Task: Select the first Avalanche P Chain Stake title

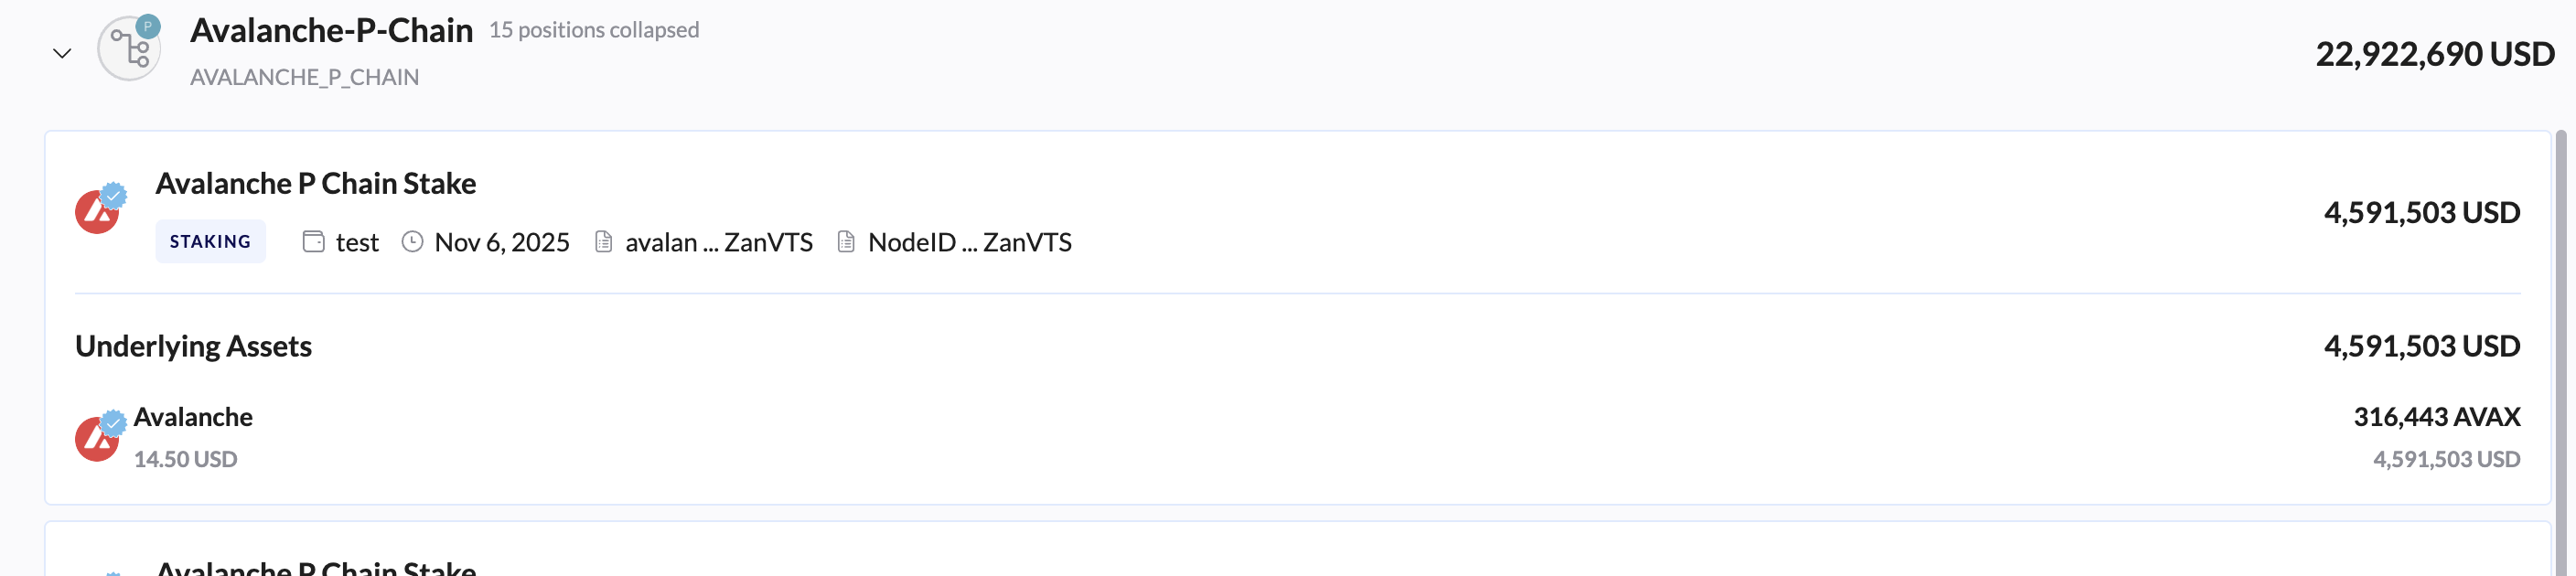Action: [x=315, y=183]
